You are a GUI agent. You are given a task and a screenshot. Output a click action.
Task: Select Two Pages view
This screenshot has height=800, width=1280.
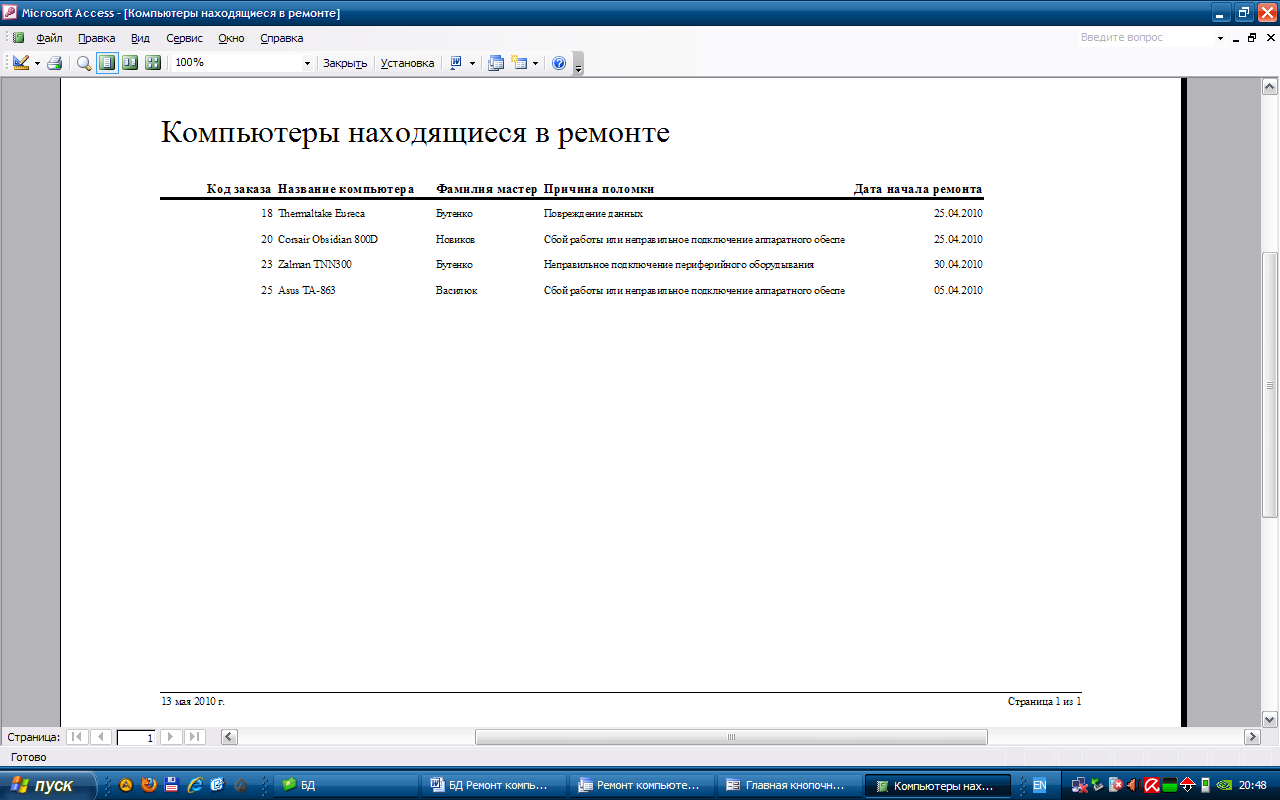(x=130, y=63)
